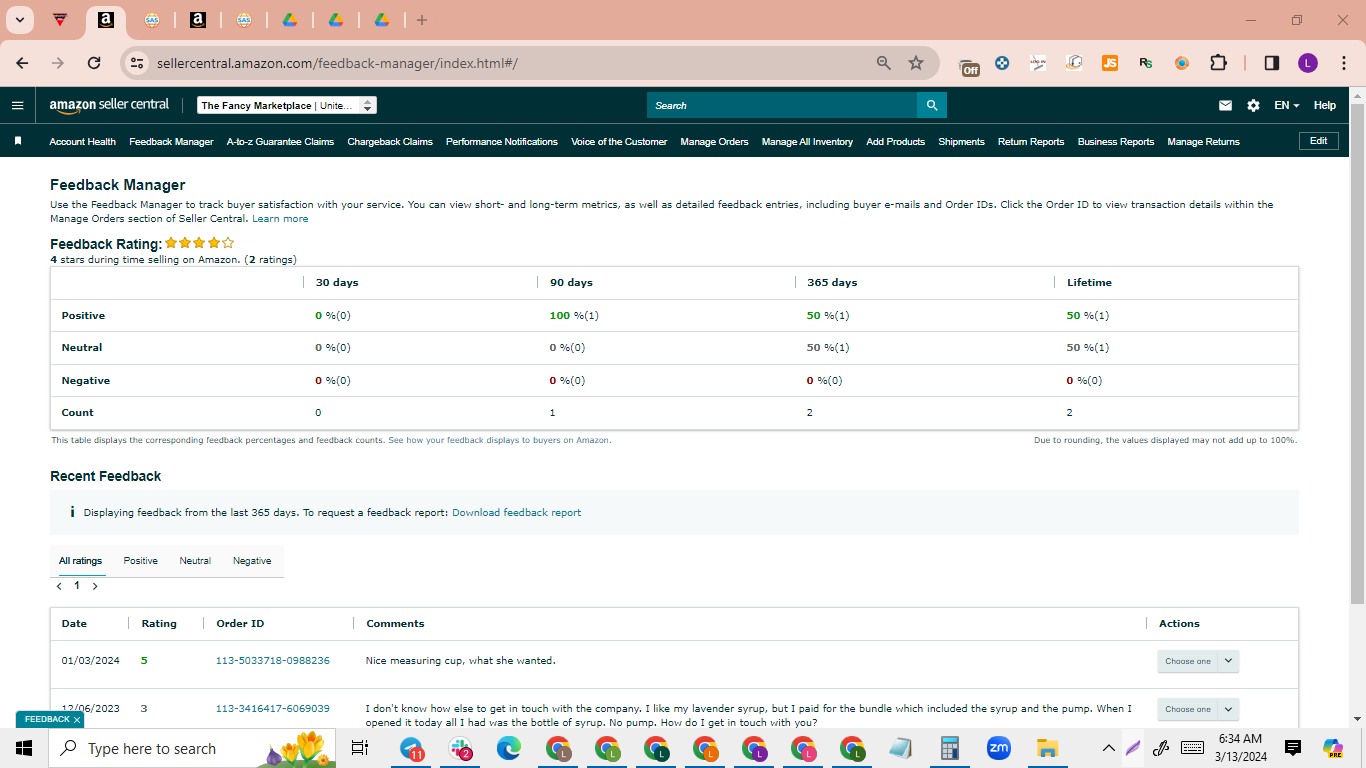Open Account Health in nav bar
The width and height of the screenshot is (1366, 768).
click(x=83, y=142)
